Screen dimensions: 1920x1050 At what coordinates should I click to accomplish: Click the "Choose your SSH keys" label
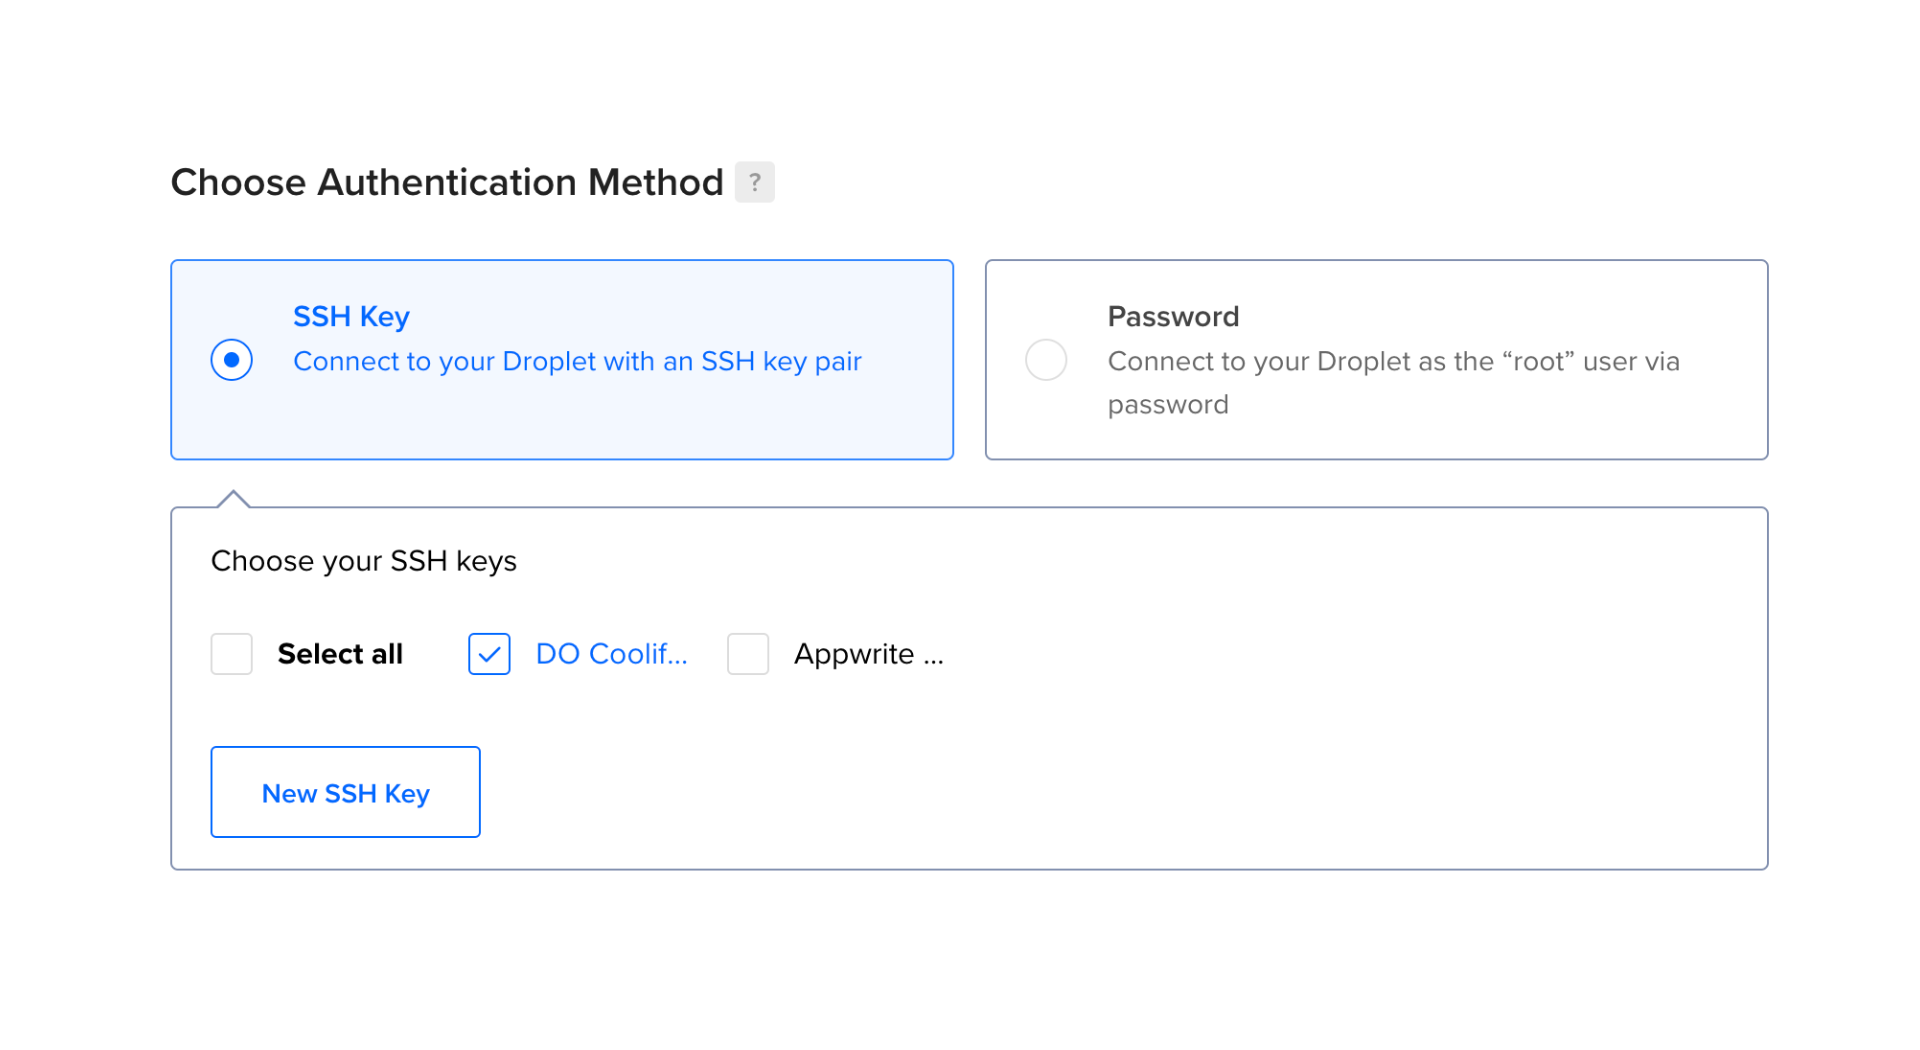pos(364,561)
